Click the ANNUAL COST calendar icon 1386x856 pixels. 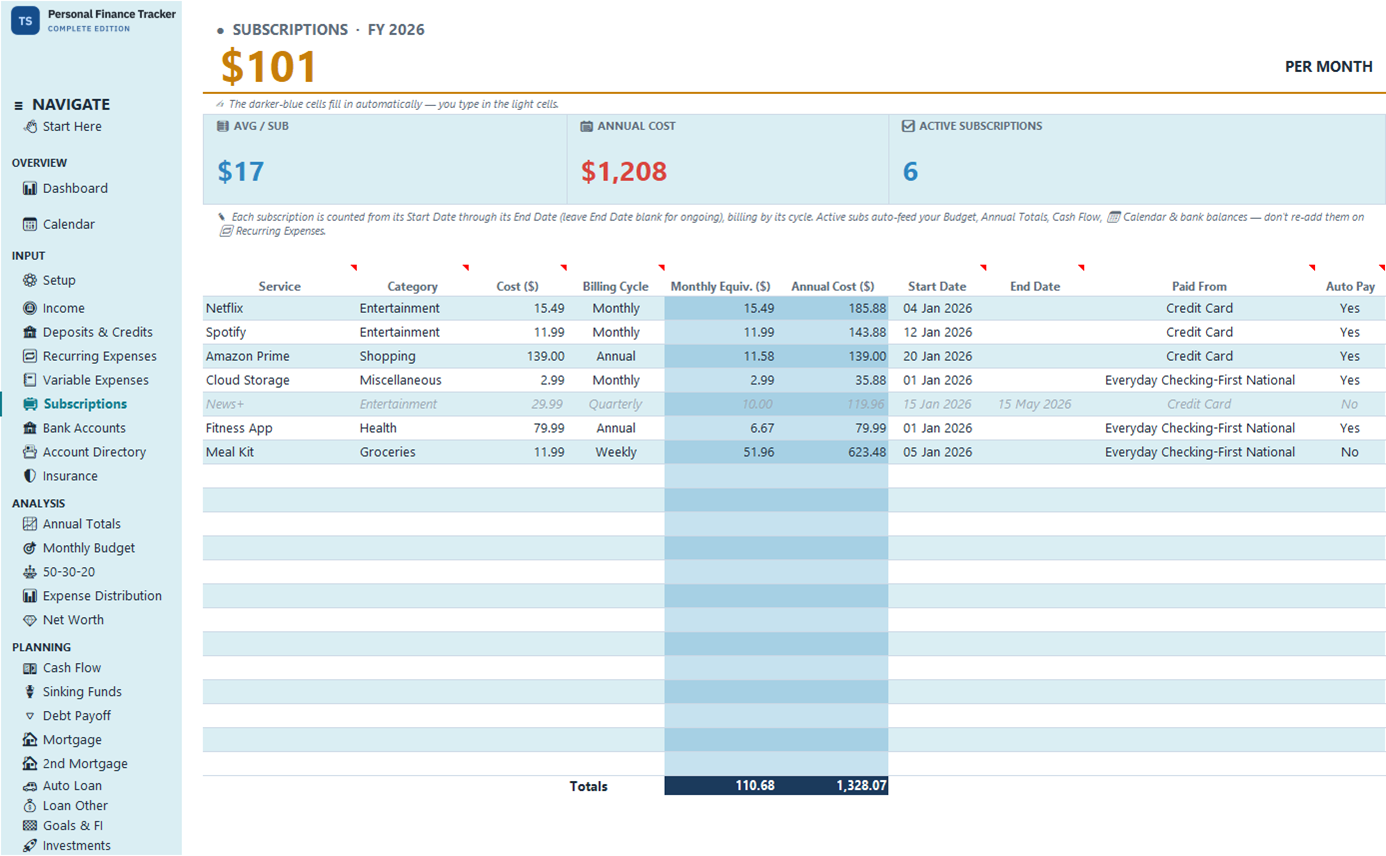(587, 127)
